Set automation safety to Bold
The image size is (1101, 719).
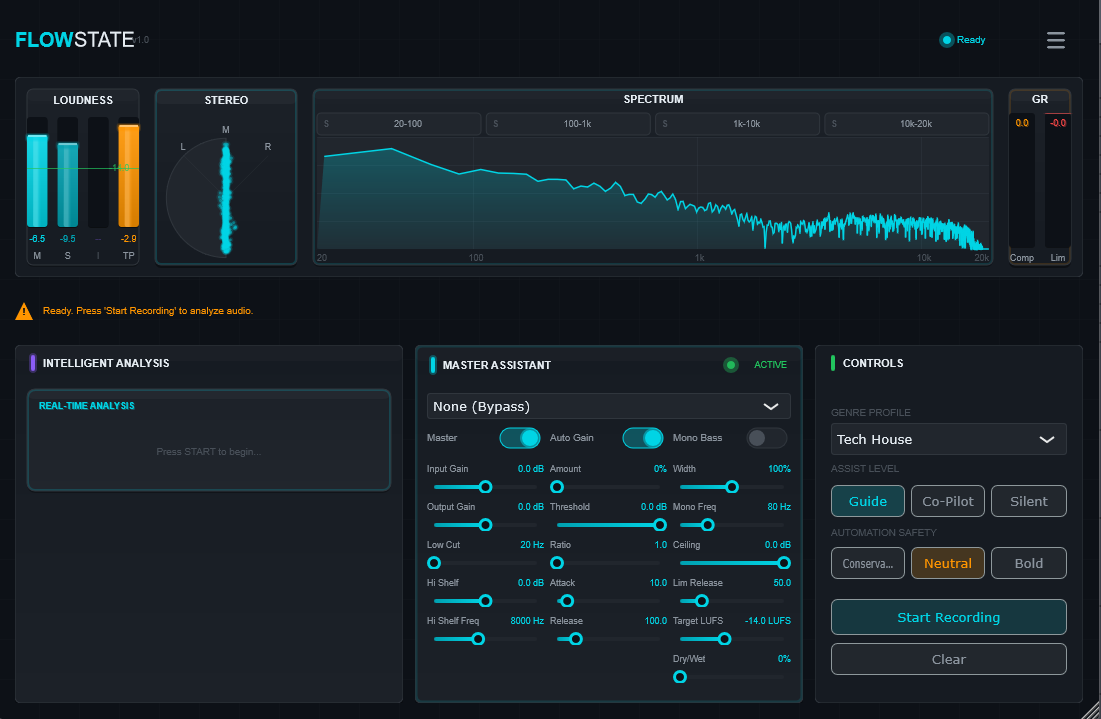point(1028,563)
